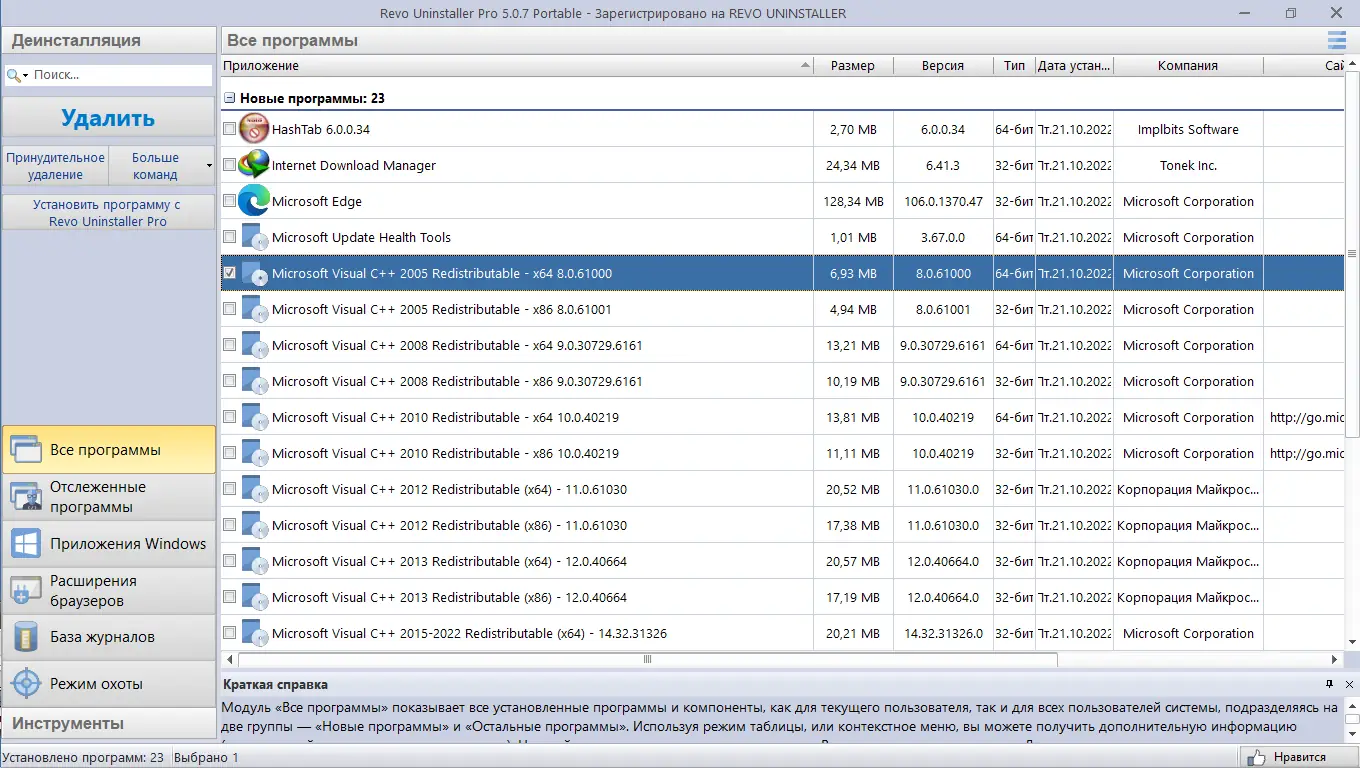Click the icon of Visual C++ 2013 (x64) row
The width and height of the screenshot is (1360, 768).
[255, 561]
